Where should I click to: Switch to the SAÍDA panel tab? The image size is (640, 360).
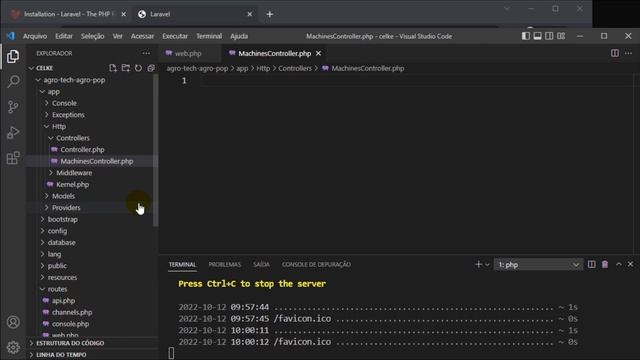261,264
